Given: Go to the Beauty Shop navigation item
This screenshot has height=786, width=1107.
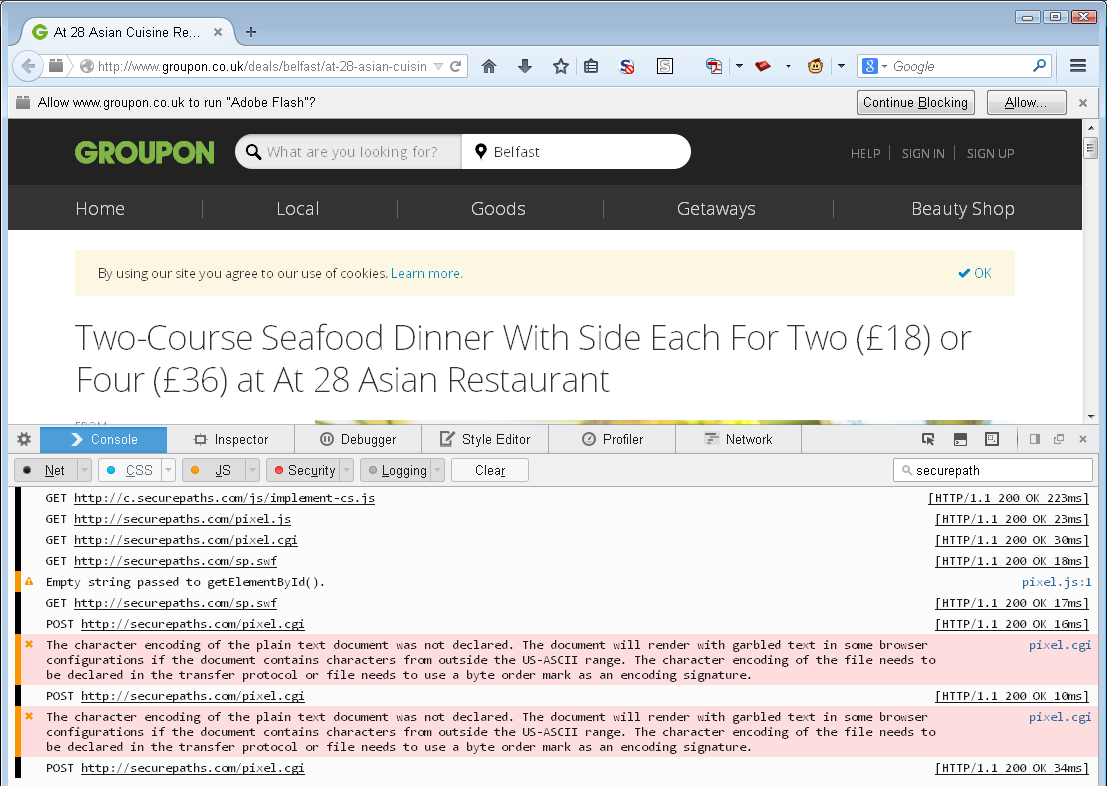Looking at the screenshot, I should click(963, 208).
